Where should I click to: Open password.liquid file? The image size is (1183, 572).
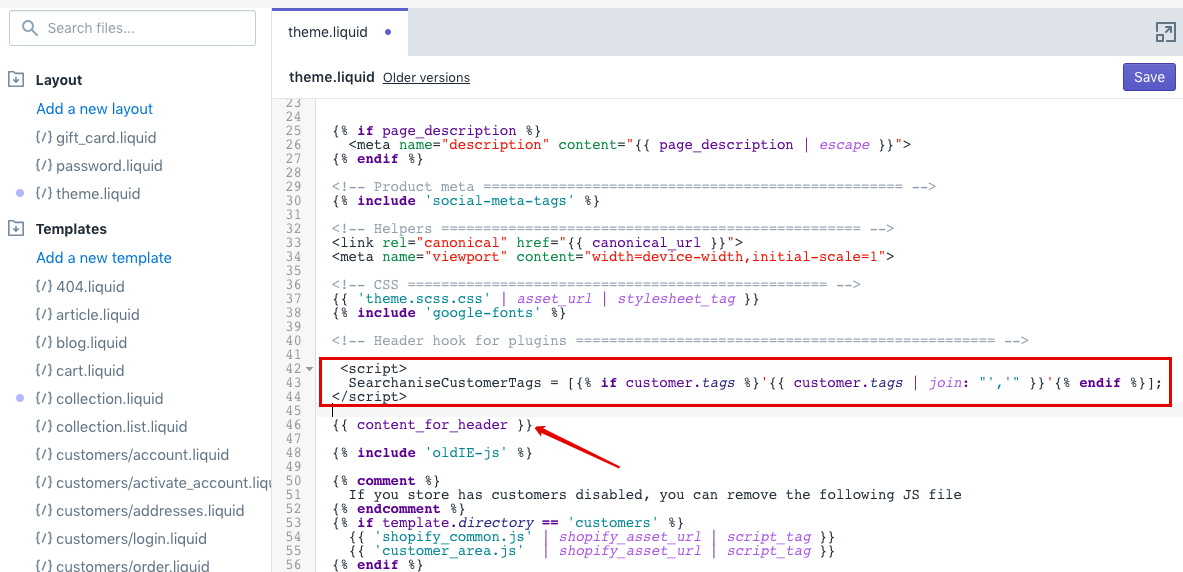[x=109, y=165]
